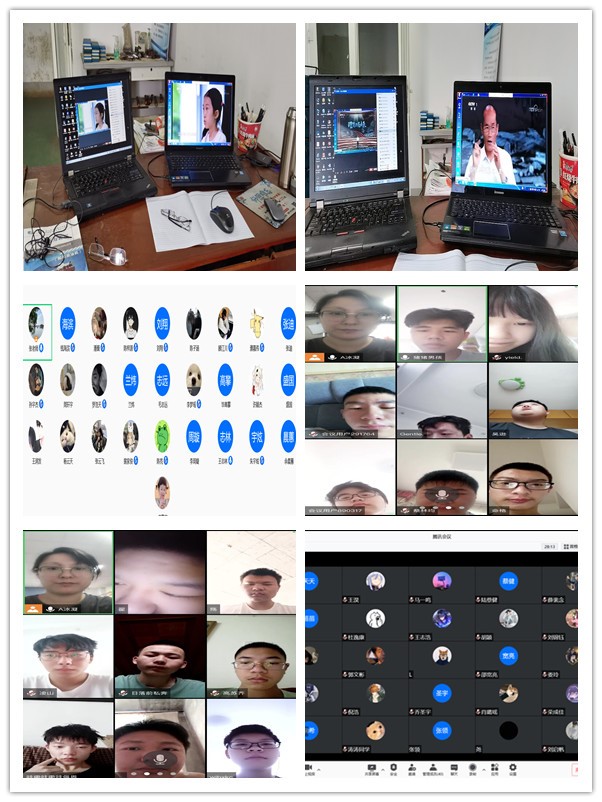Expand the arrow next to Record button
Screen dimensions: 602x802
coord(483,767)
